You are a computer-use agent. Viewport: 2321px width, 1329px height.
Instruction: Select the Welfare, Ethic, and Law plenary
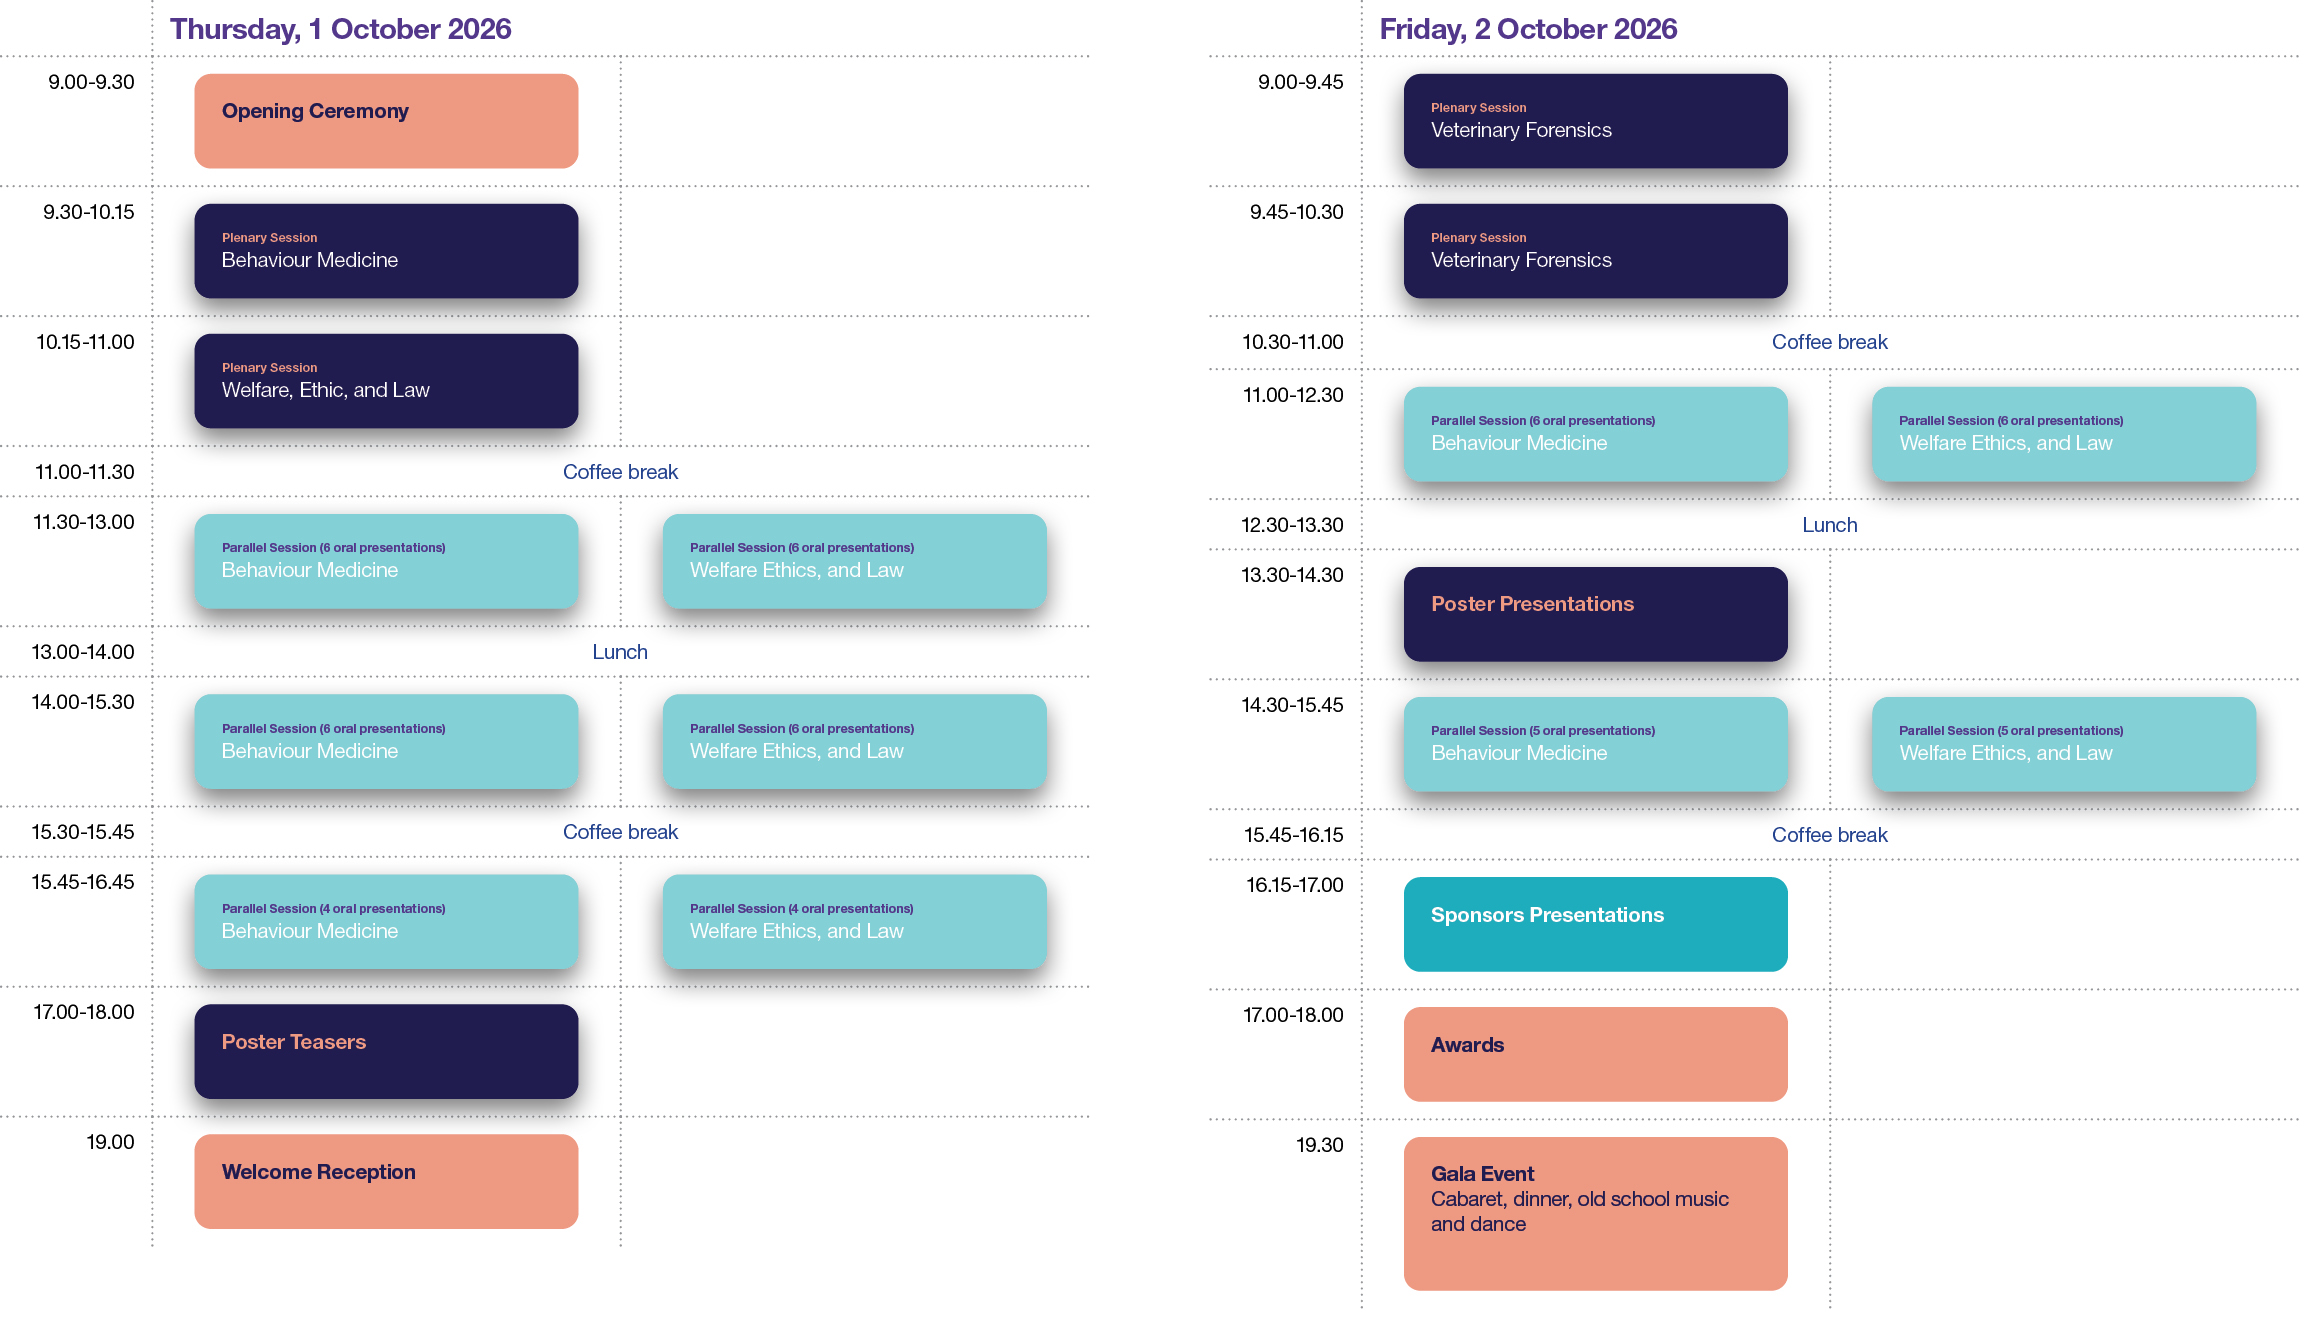pos(386,381)
